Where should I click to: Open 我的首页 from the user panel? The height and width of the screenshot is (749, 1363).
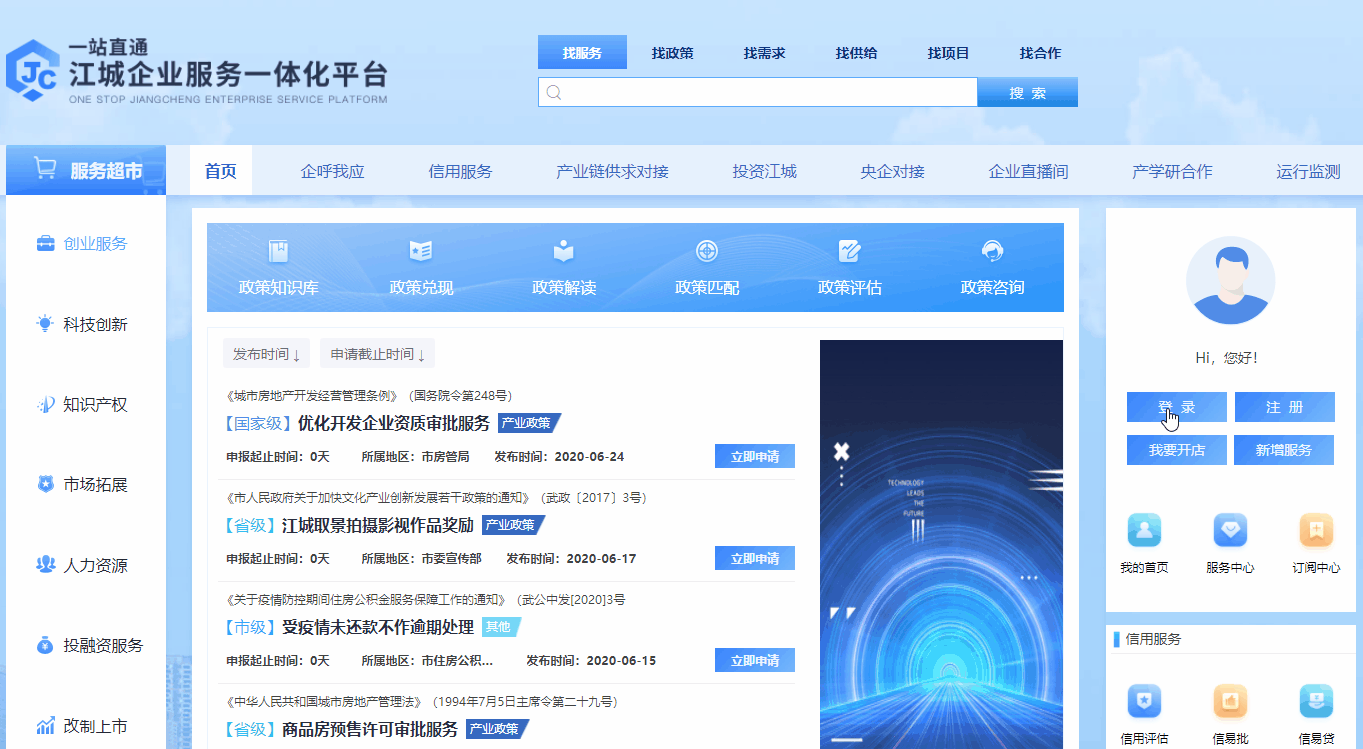click(1143, 543)
